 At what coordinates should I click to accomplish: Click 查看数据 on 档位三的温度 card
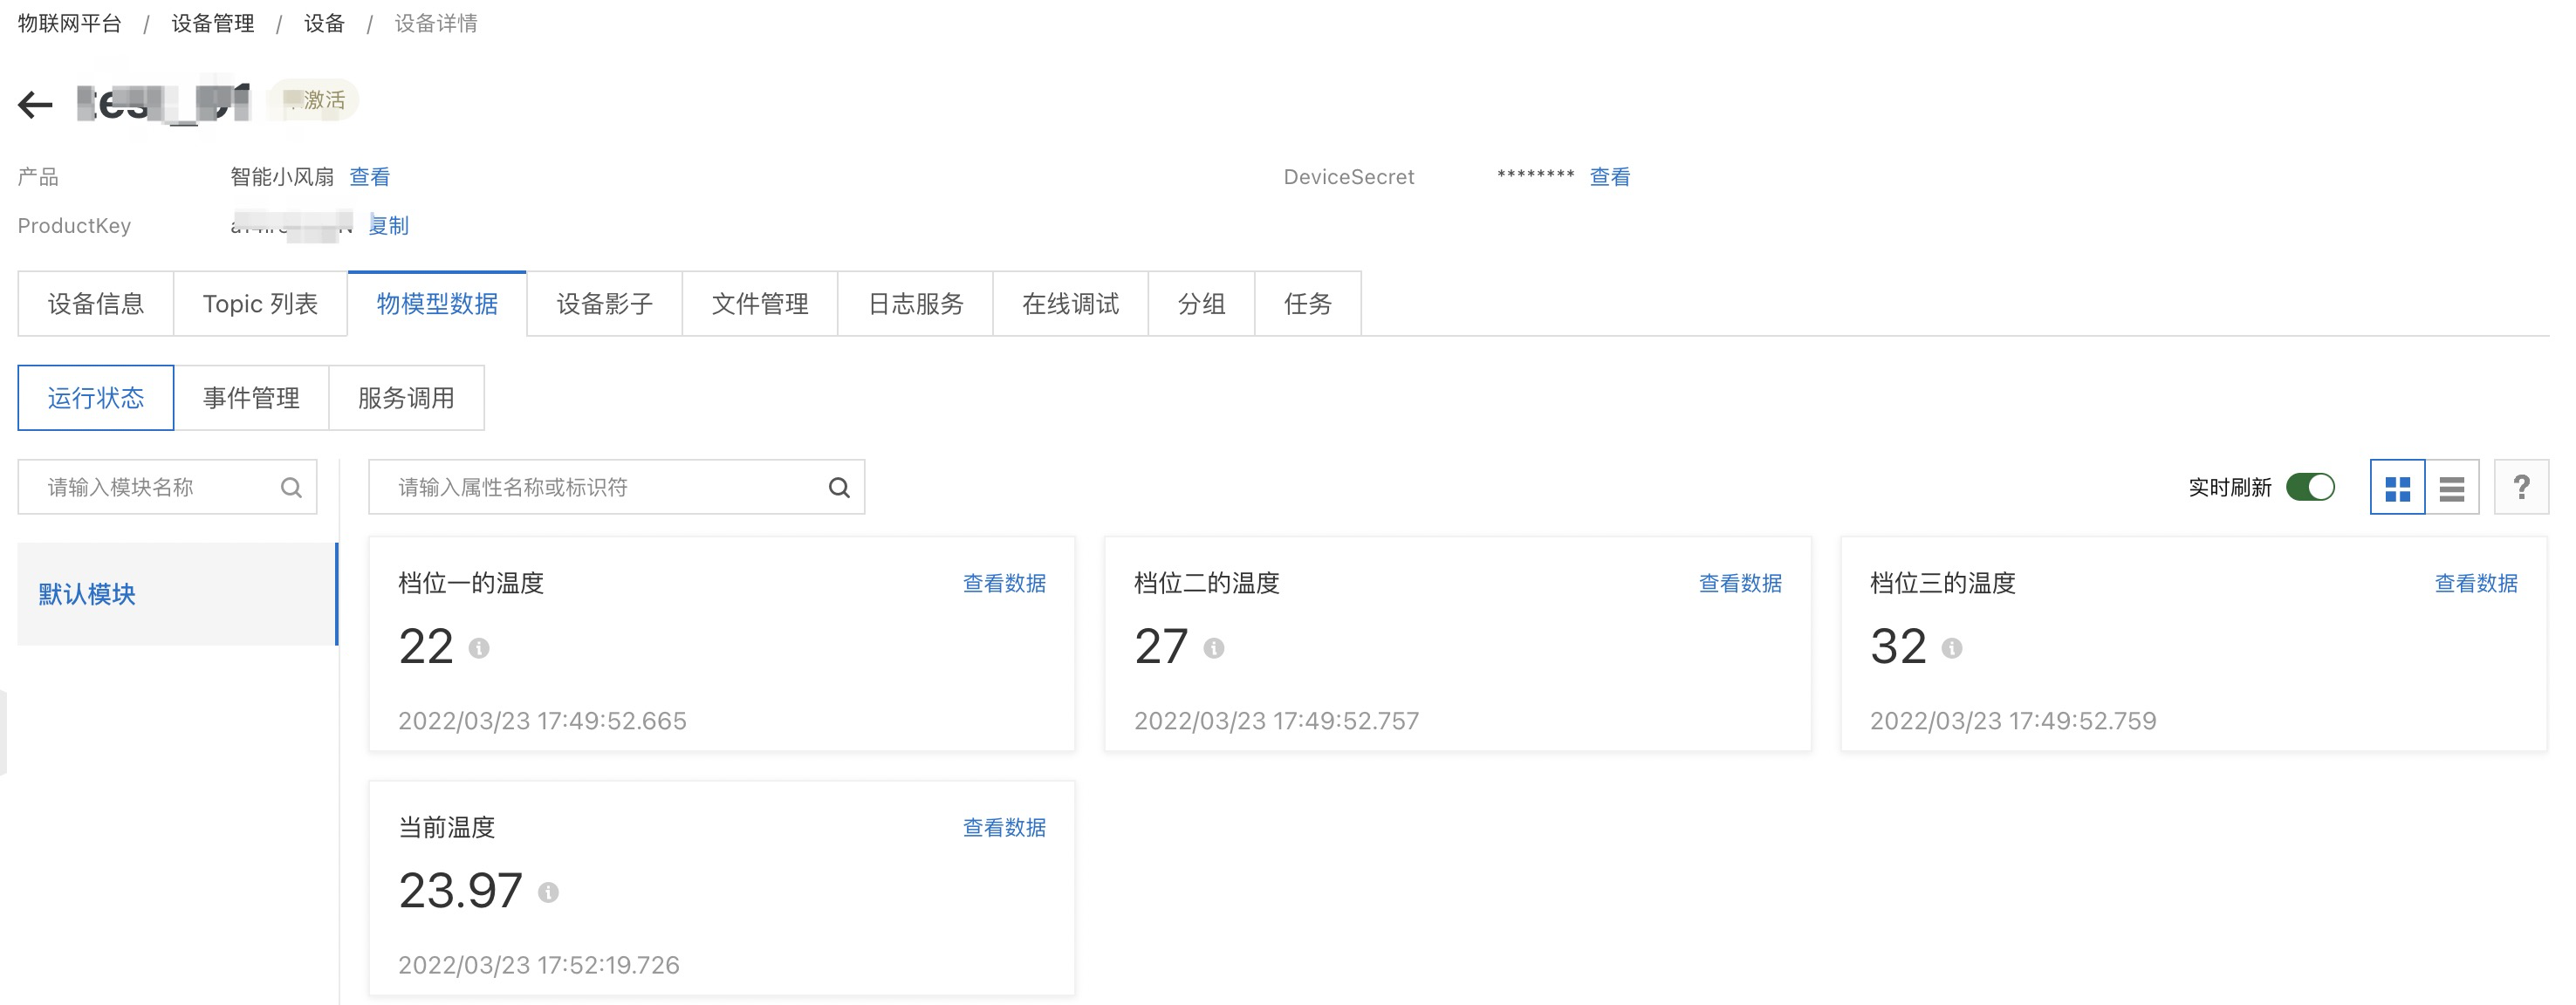(2476, 583)
